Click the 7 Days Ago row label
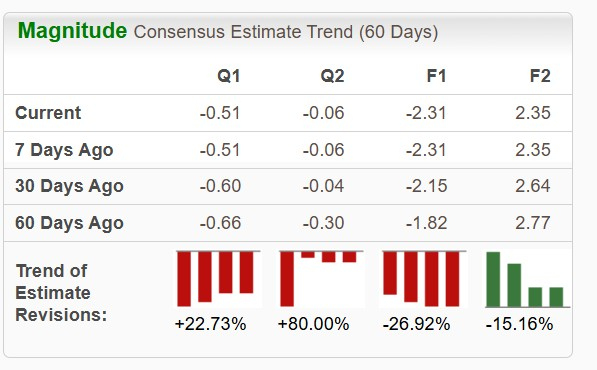Viewport: 597px width, 370px height. click(64, 150)
